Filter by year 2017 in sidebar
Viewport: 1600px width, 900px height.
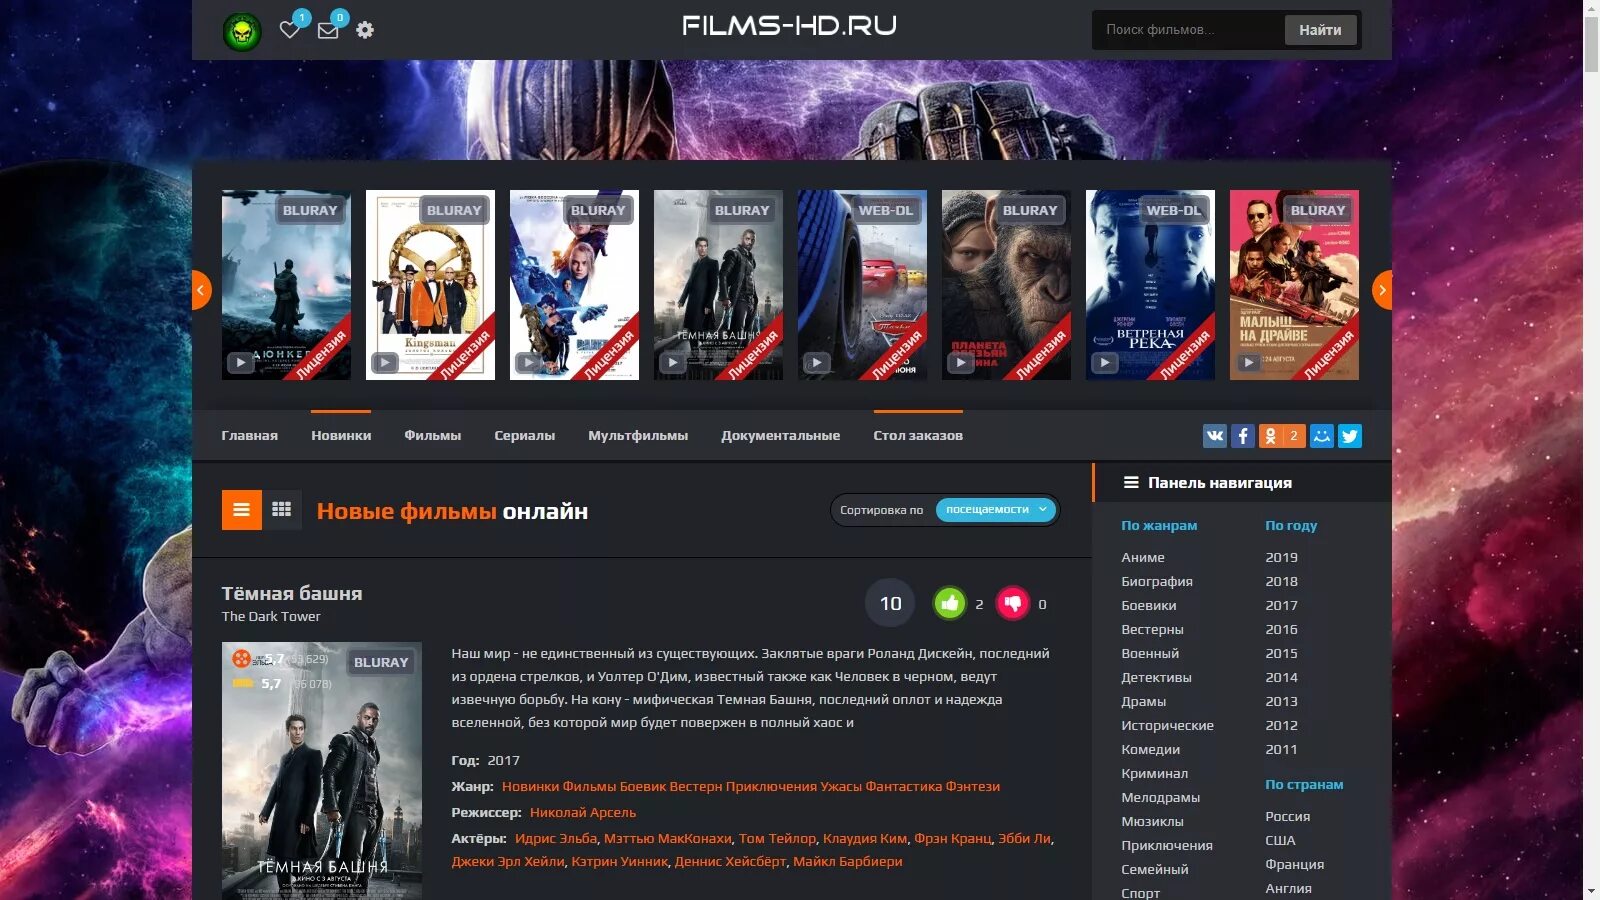pos(1281,605)
